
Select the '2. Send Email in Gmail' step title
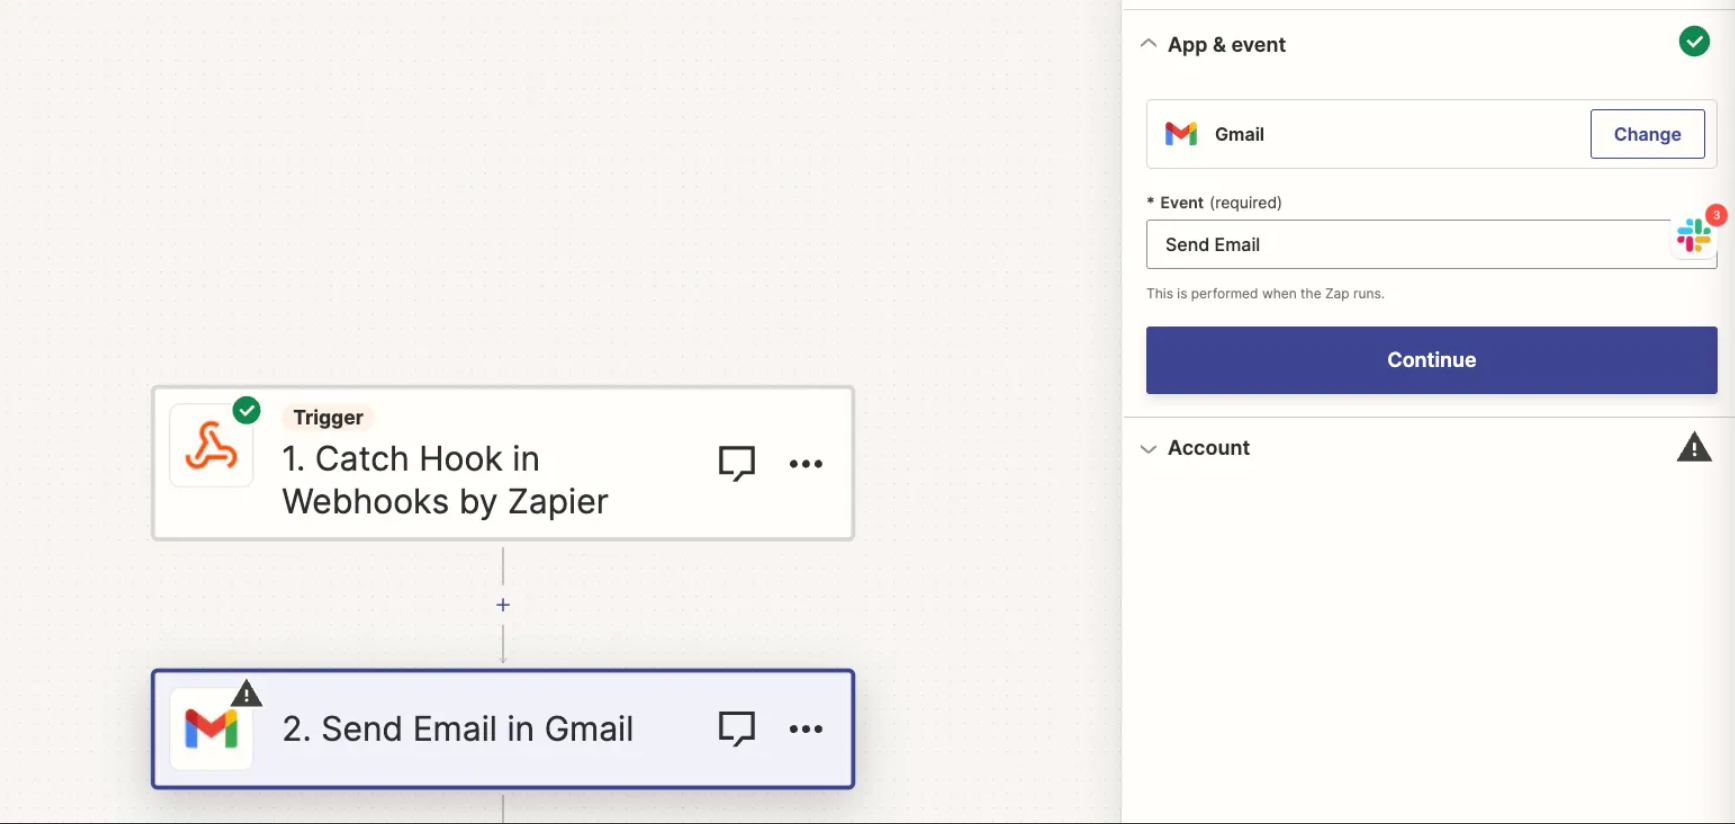[x=457, y=729]
